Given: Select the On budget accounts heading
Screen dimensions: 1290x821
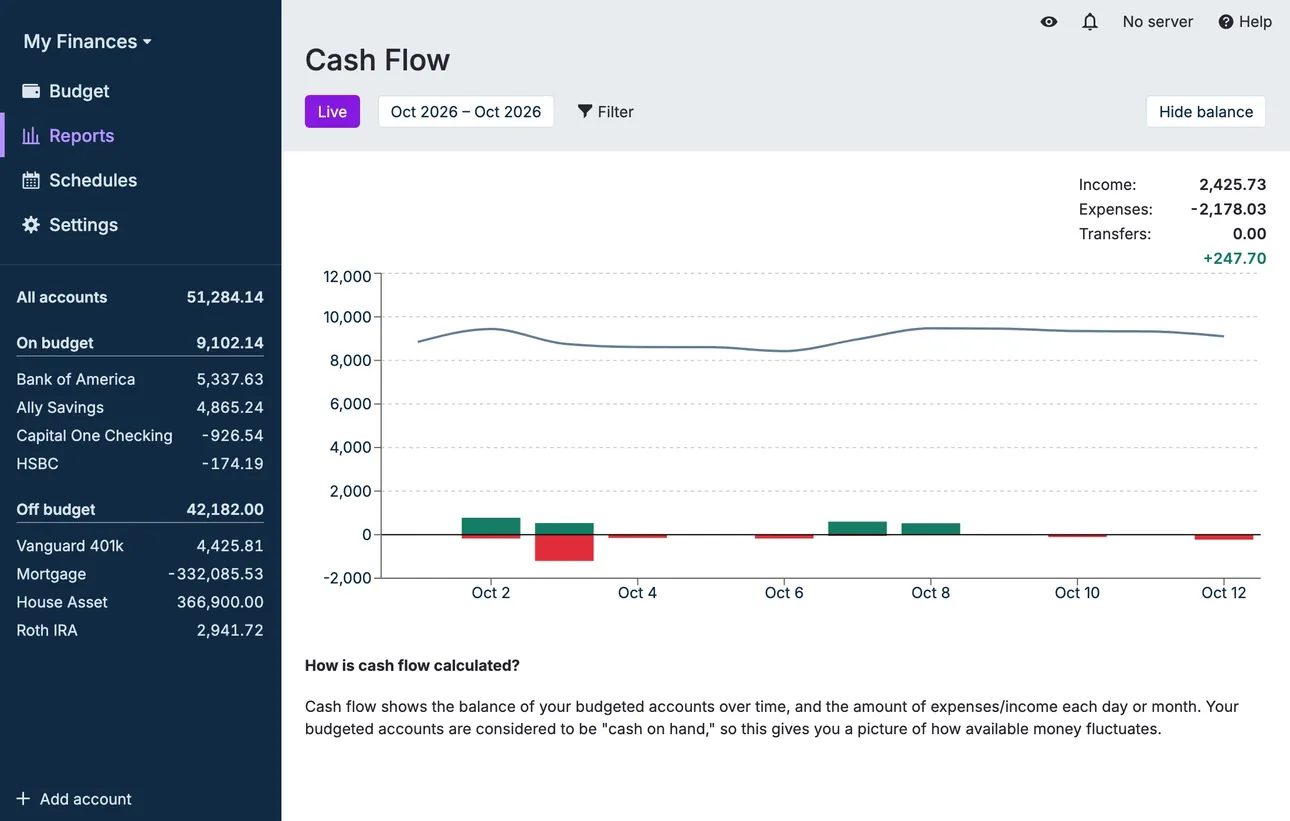Looking at the screenshot, I should tap(140, 343).
